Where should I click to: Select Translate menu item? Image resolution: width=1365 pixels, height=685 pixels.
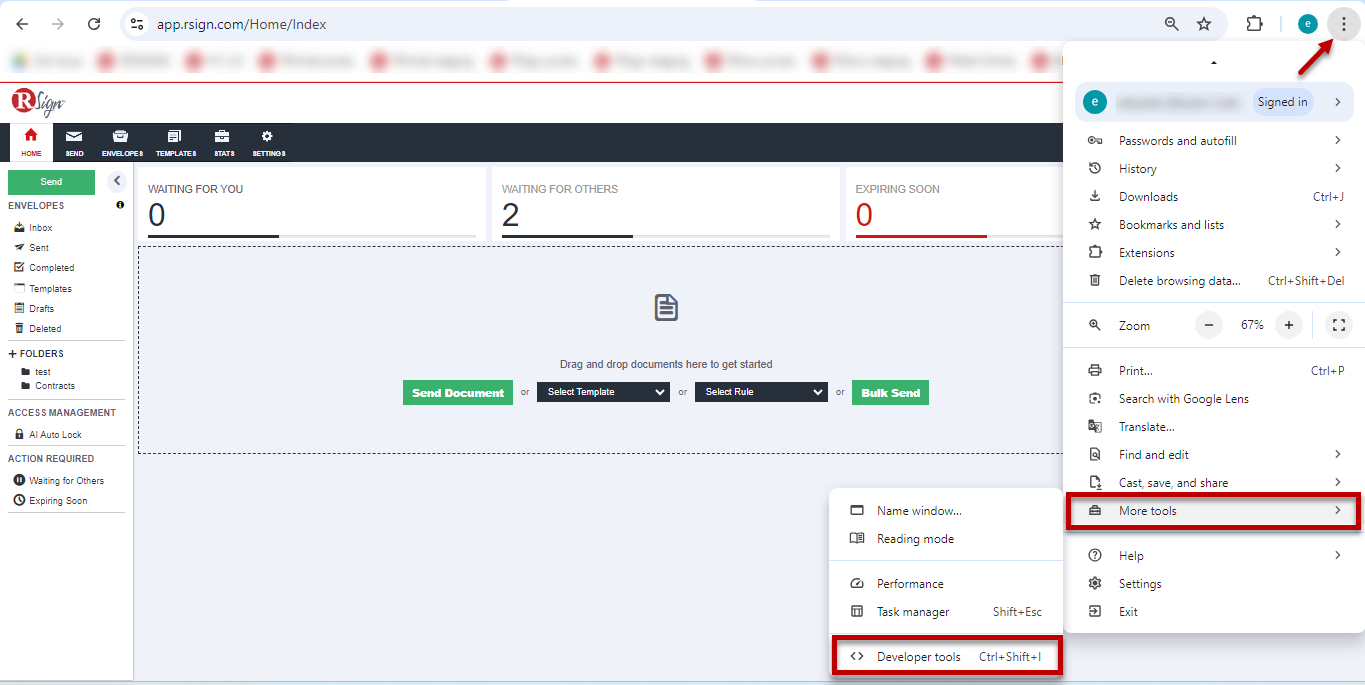(x=1214, y=427)
